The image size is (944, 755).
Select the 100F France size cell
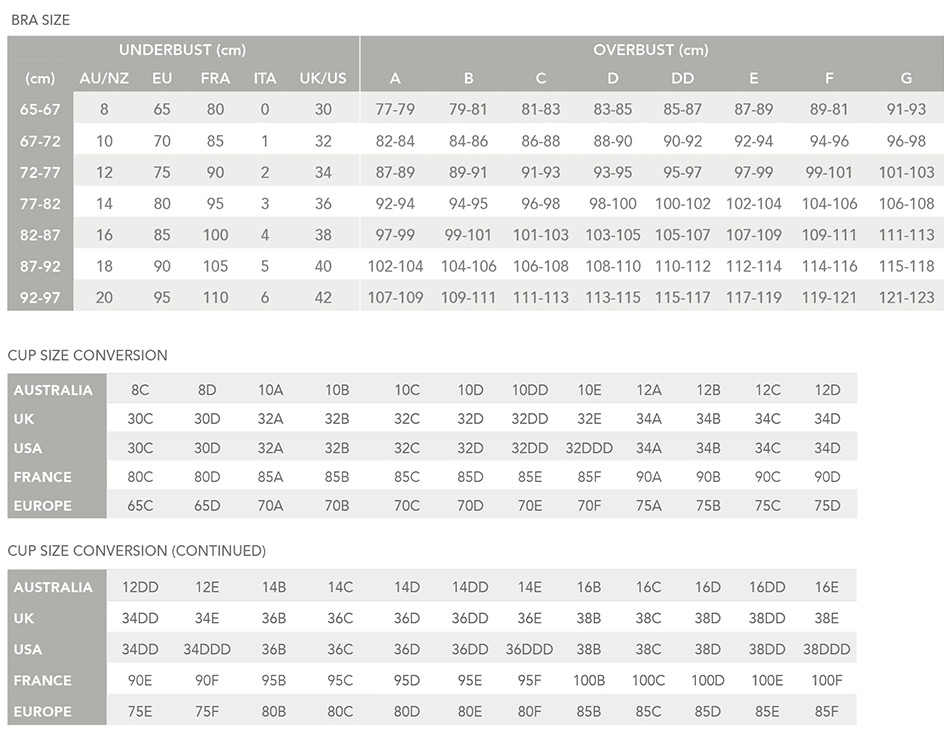pos(827,681)
